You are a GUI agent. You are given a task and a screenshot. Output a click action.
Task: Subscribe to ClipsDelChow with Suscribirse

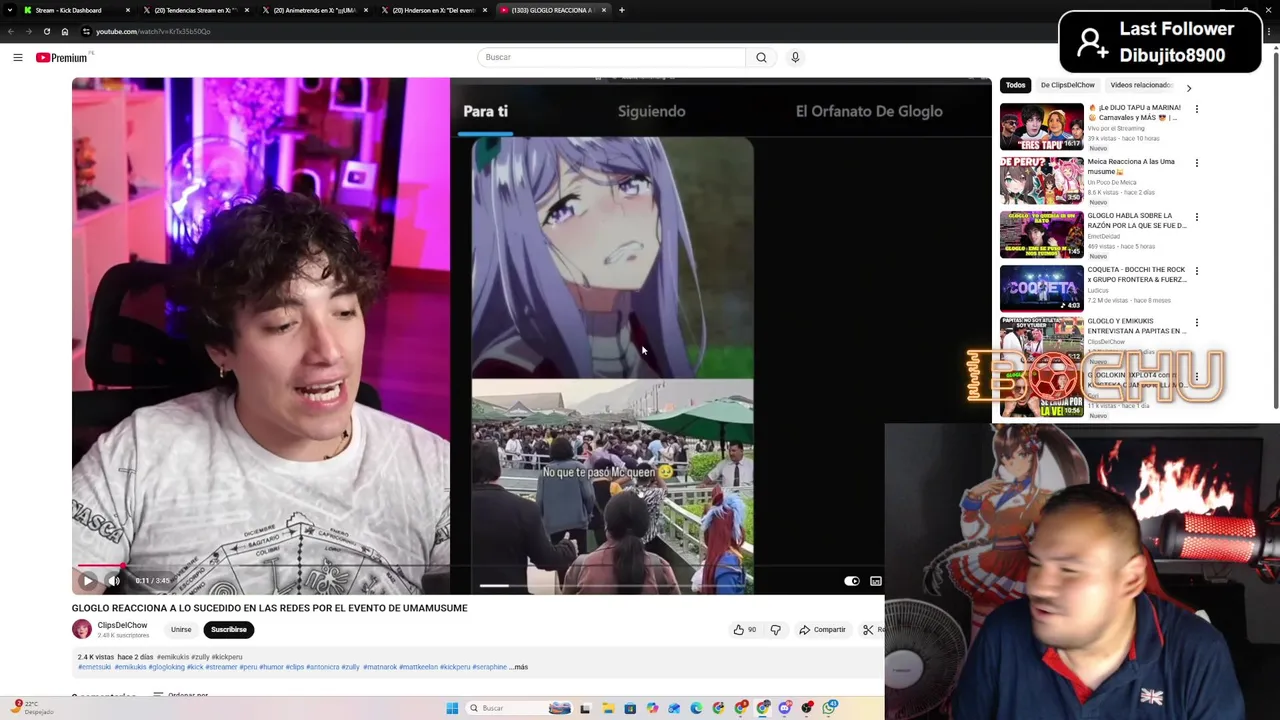pyautogui.click(x=229, y=630)
